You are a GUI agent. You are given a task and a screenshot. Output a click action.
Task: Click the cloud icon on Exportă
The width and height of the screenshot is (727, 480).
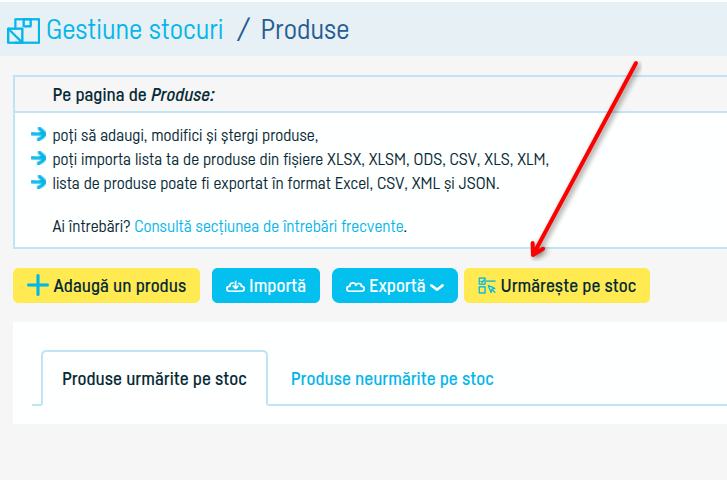click(356, 287)
